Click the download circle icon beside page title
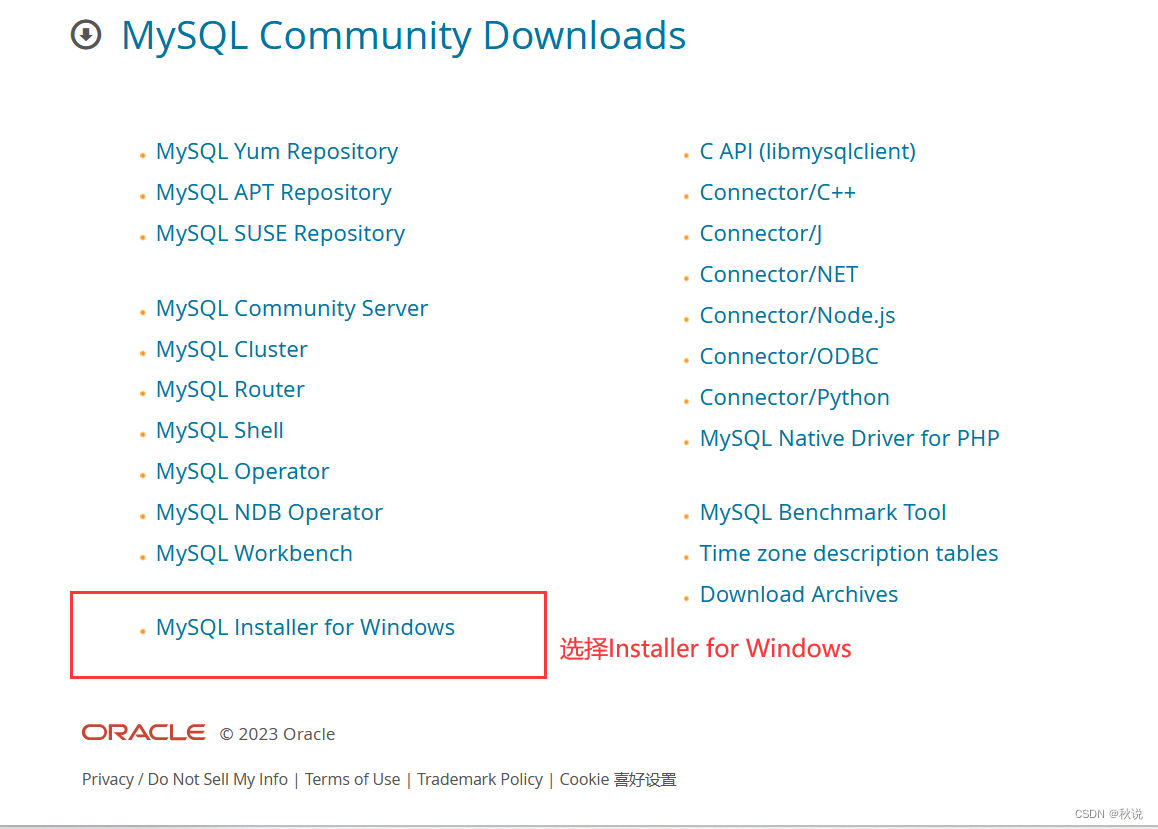This screenshot has width=1158, height=829. point(86,35)
